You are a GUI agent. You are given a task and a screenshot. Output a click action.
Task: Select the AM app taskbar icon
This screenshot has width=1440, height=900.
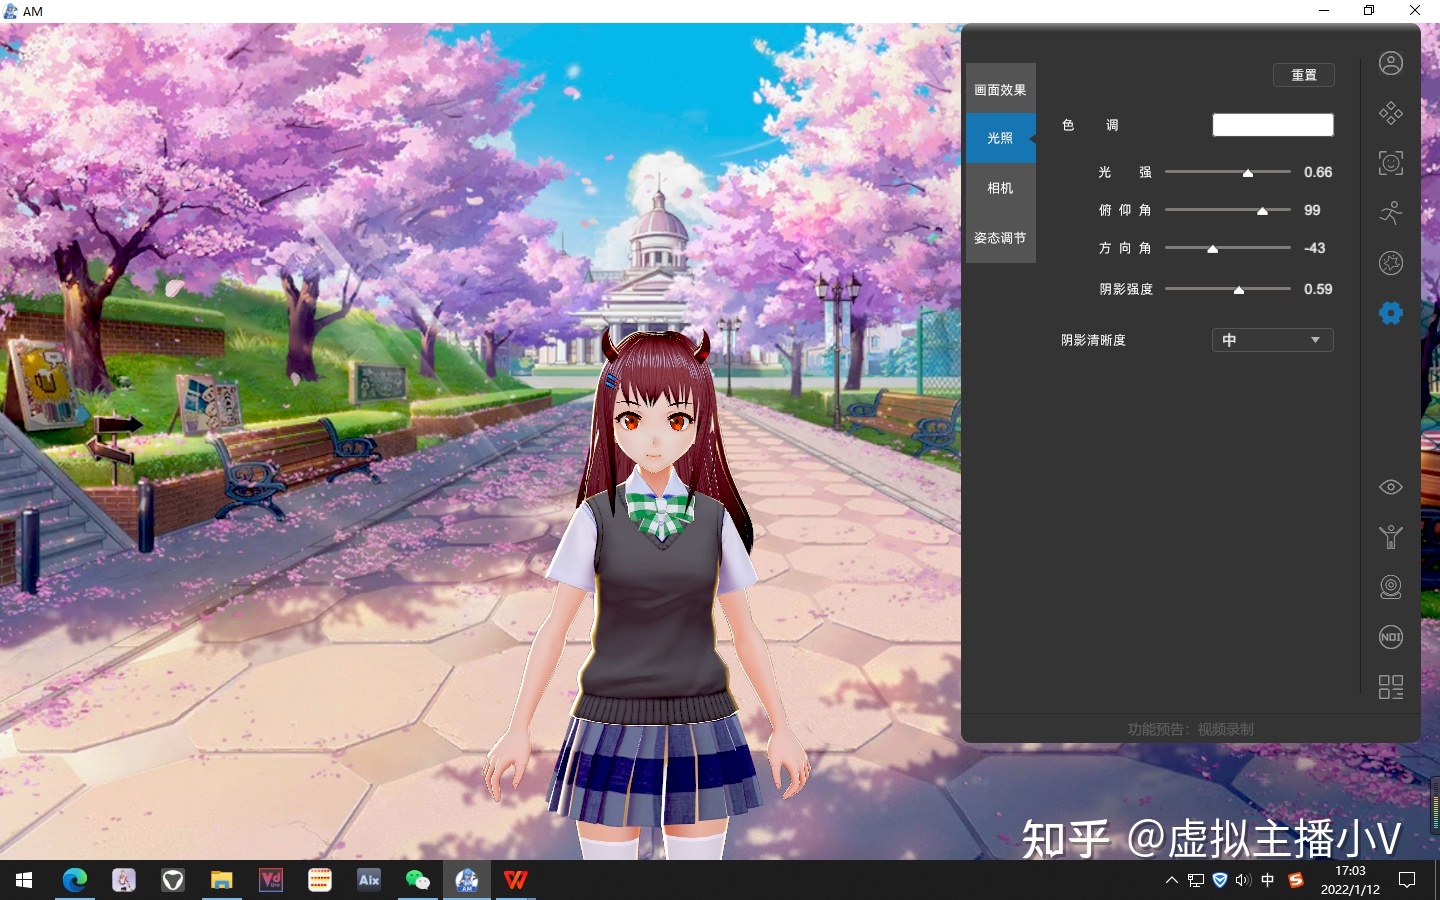[x=467, y=880]
